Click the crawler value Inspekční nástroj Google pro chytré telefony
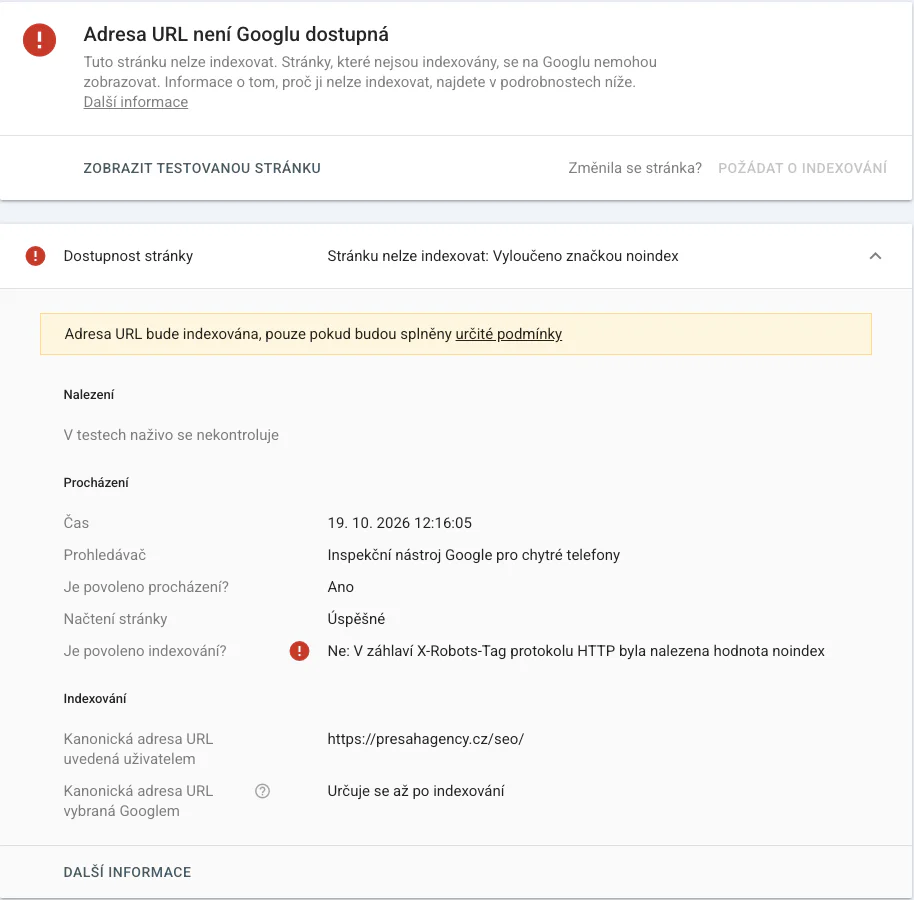This screenshot has width=914, height=900. tap(473, 555)
